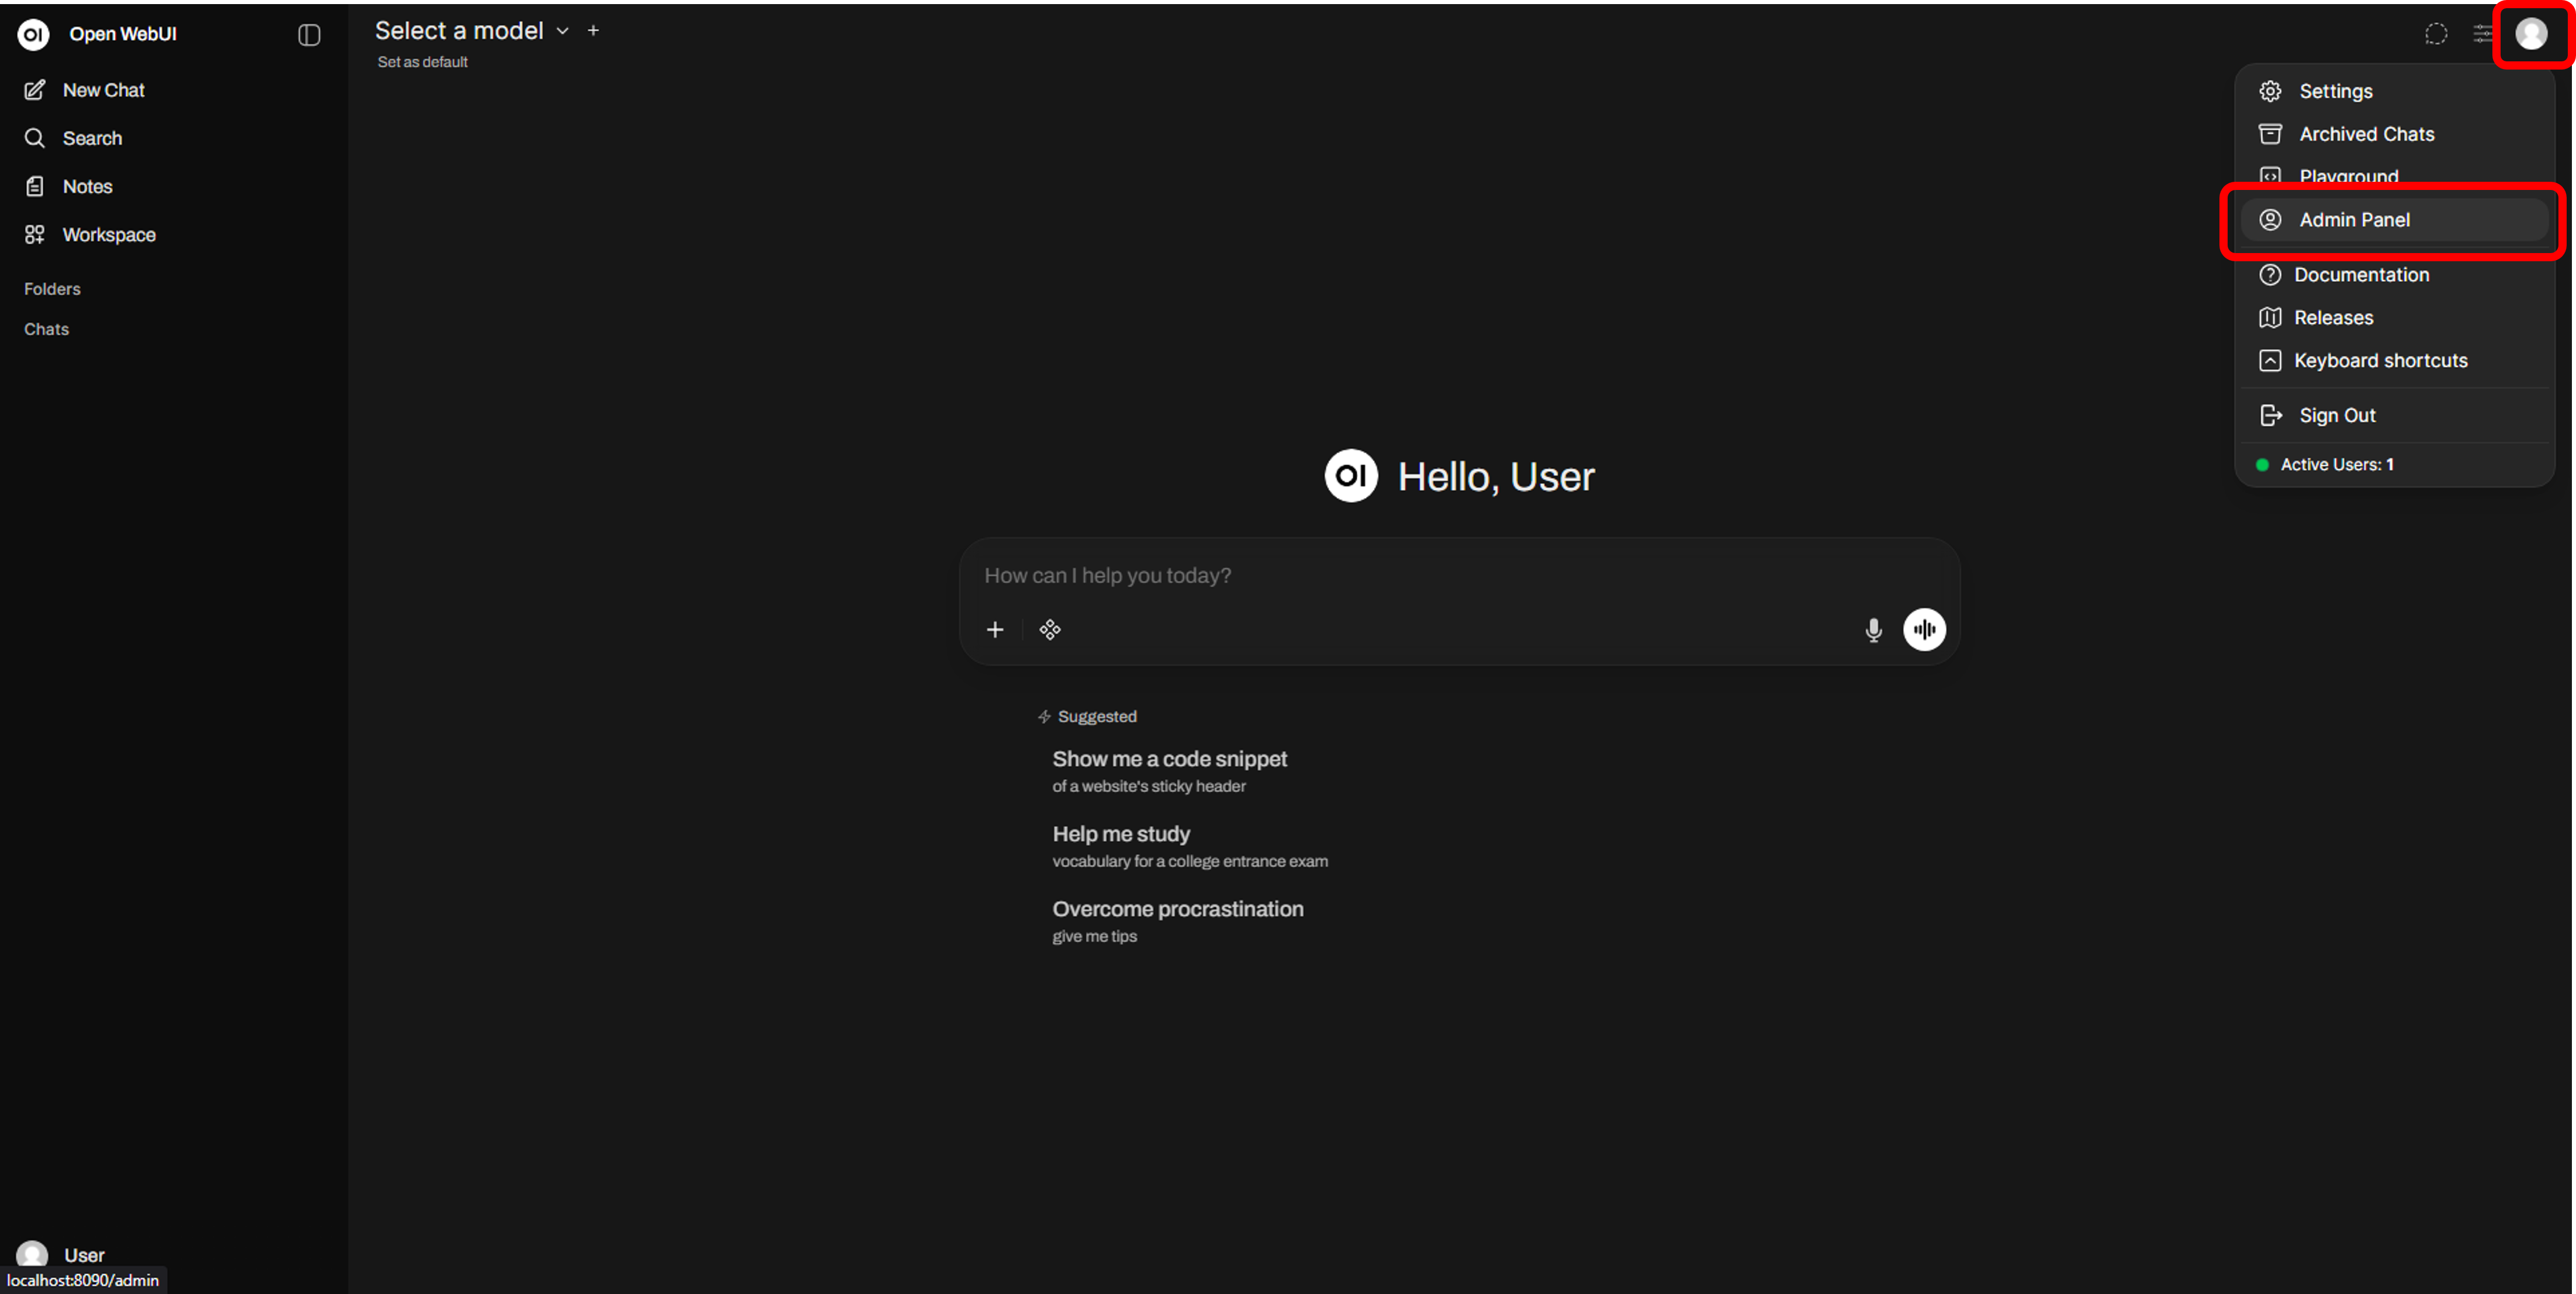2576x1294 pixels.
Task: Open Settings from the user menu
Action: click(2335, 91)
